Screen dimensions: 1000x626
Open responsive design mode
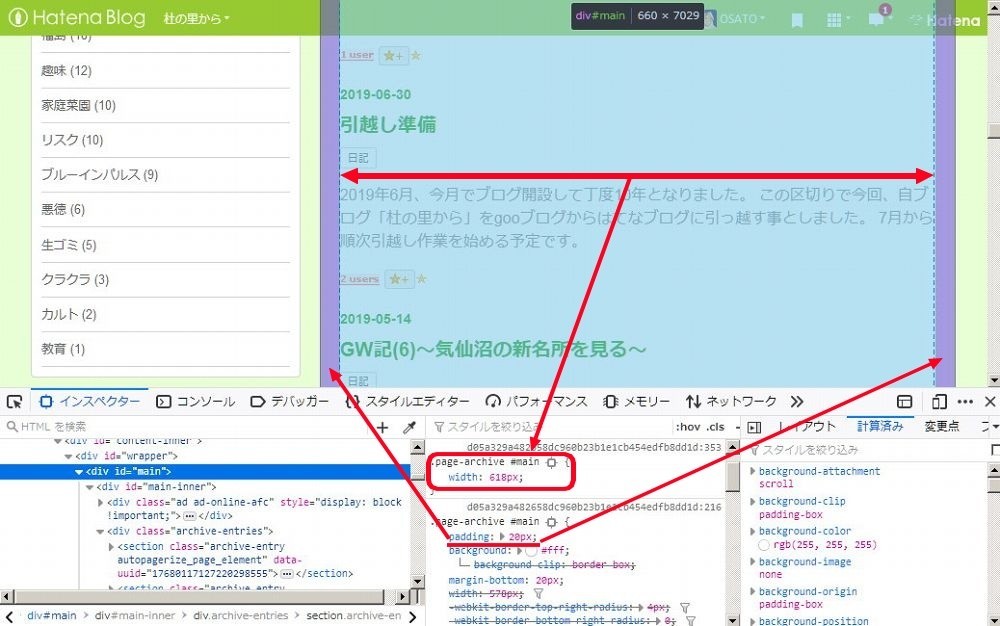pyautogui.click(x=940, y=401)
